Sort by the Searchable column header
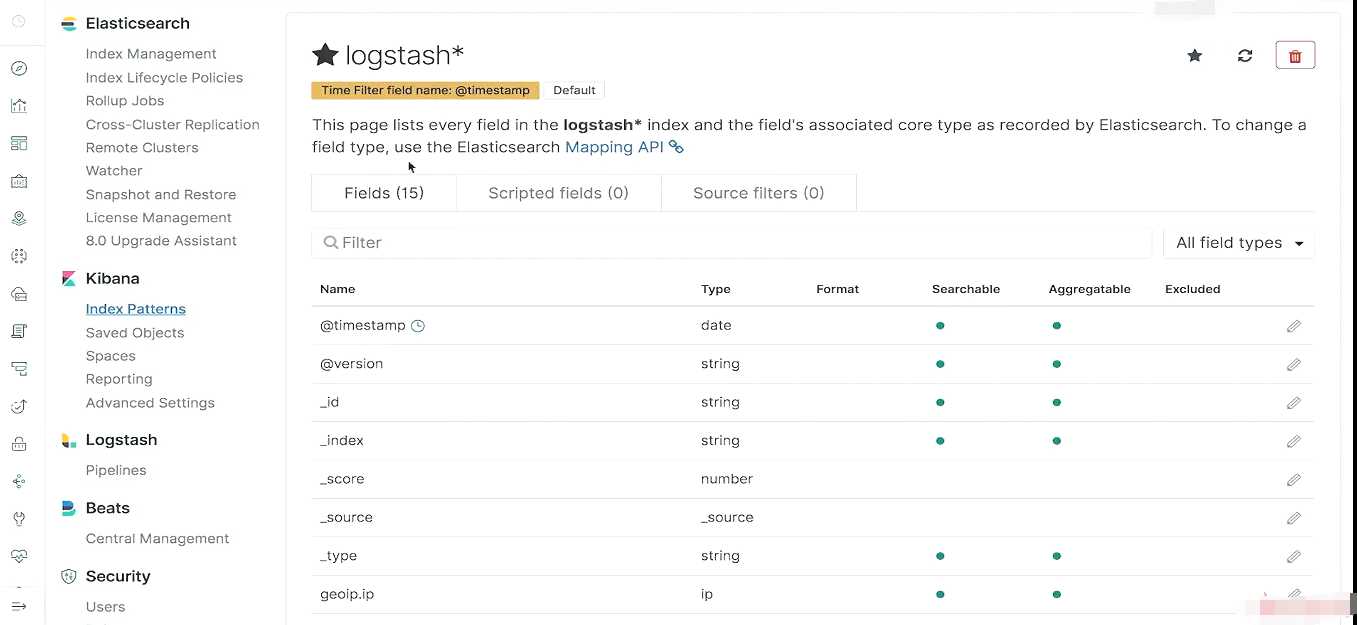 (966, 289)
